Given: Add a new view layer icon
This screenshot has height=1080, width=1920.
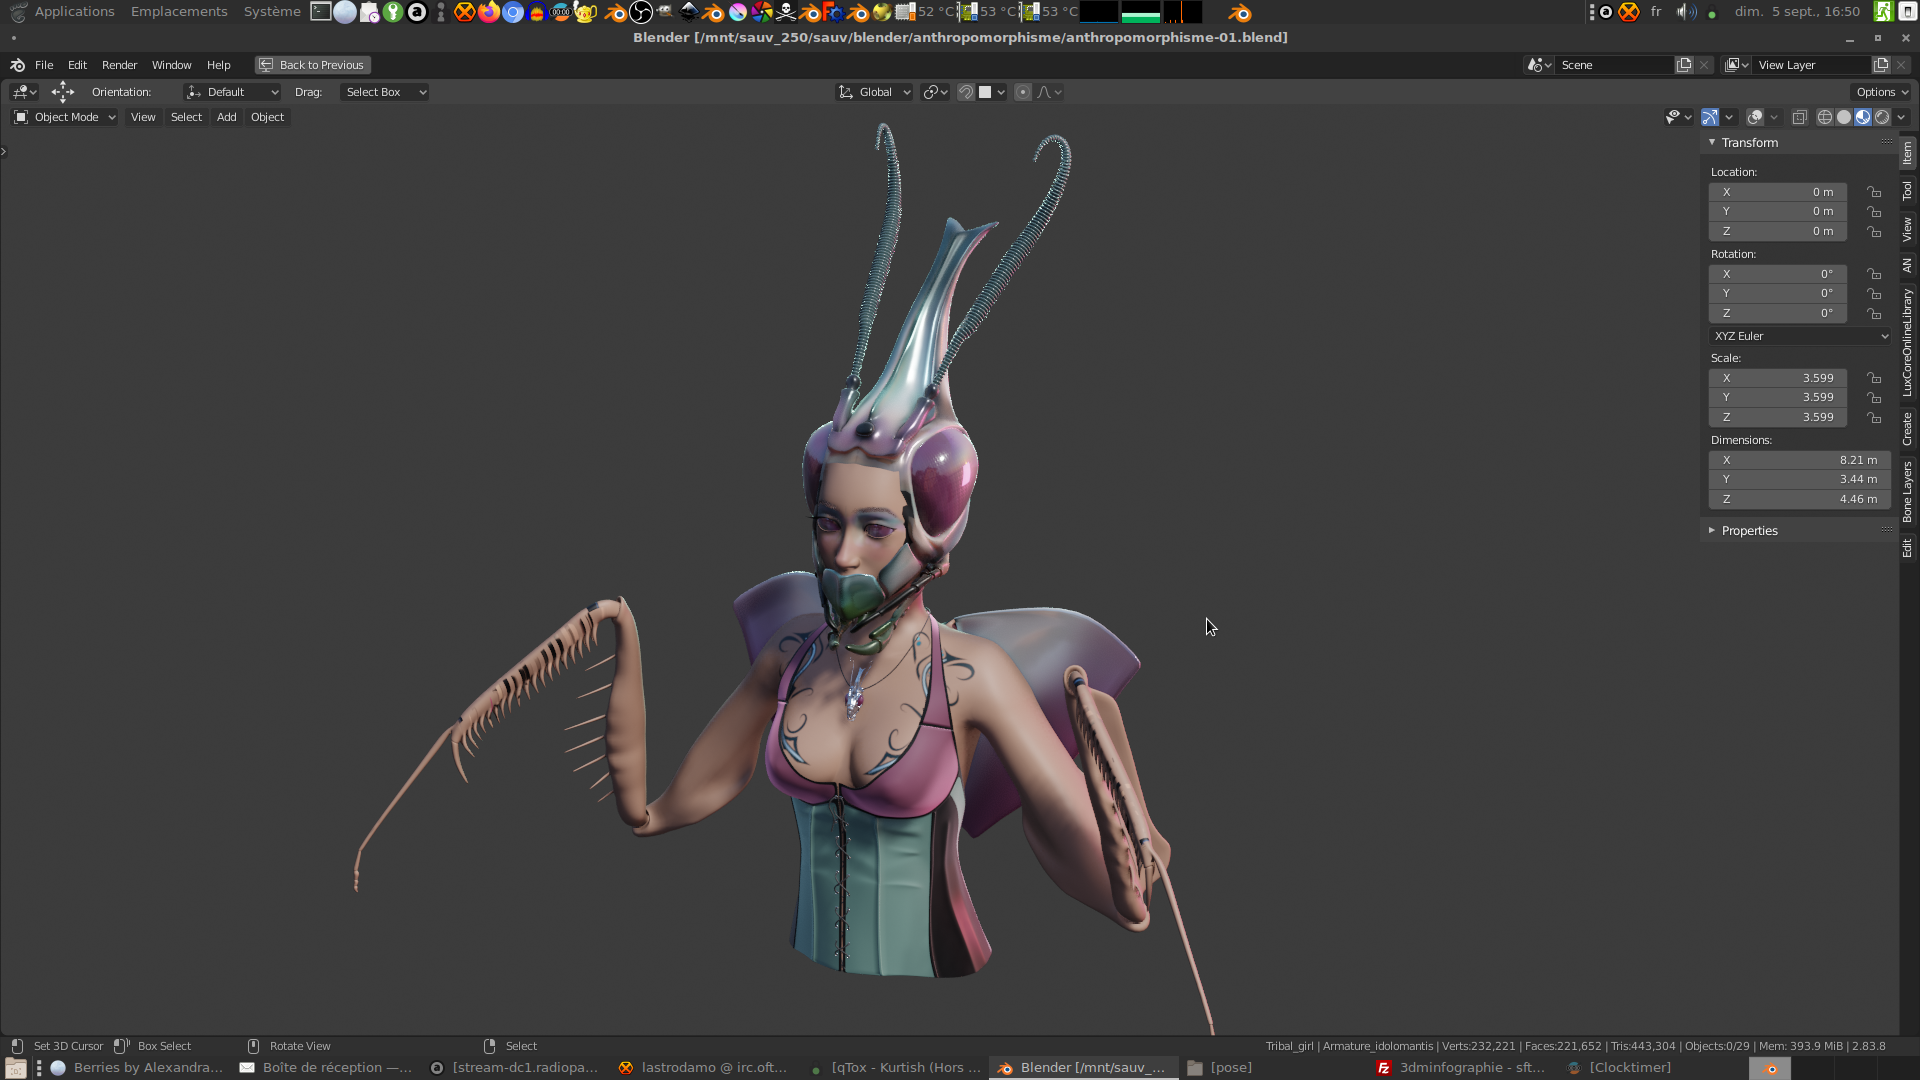Looking at the screenshot, I should [1881, 65].
